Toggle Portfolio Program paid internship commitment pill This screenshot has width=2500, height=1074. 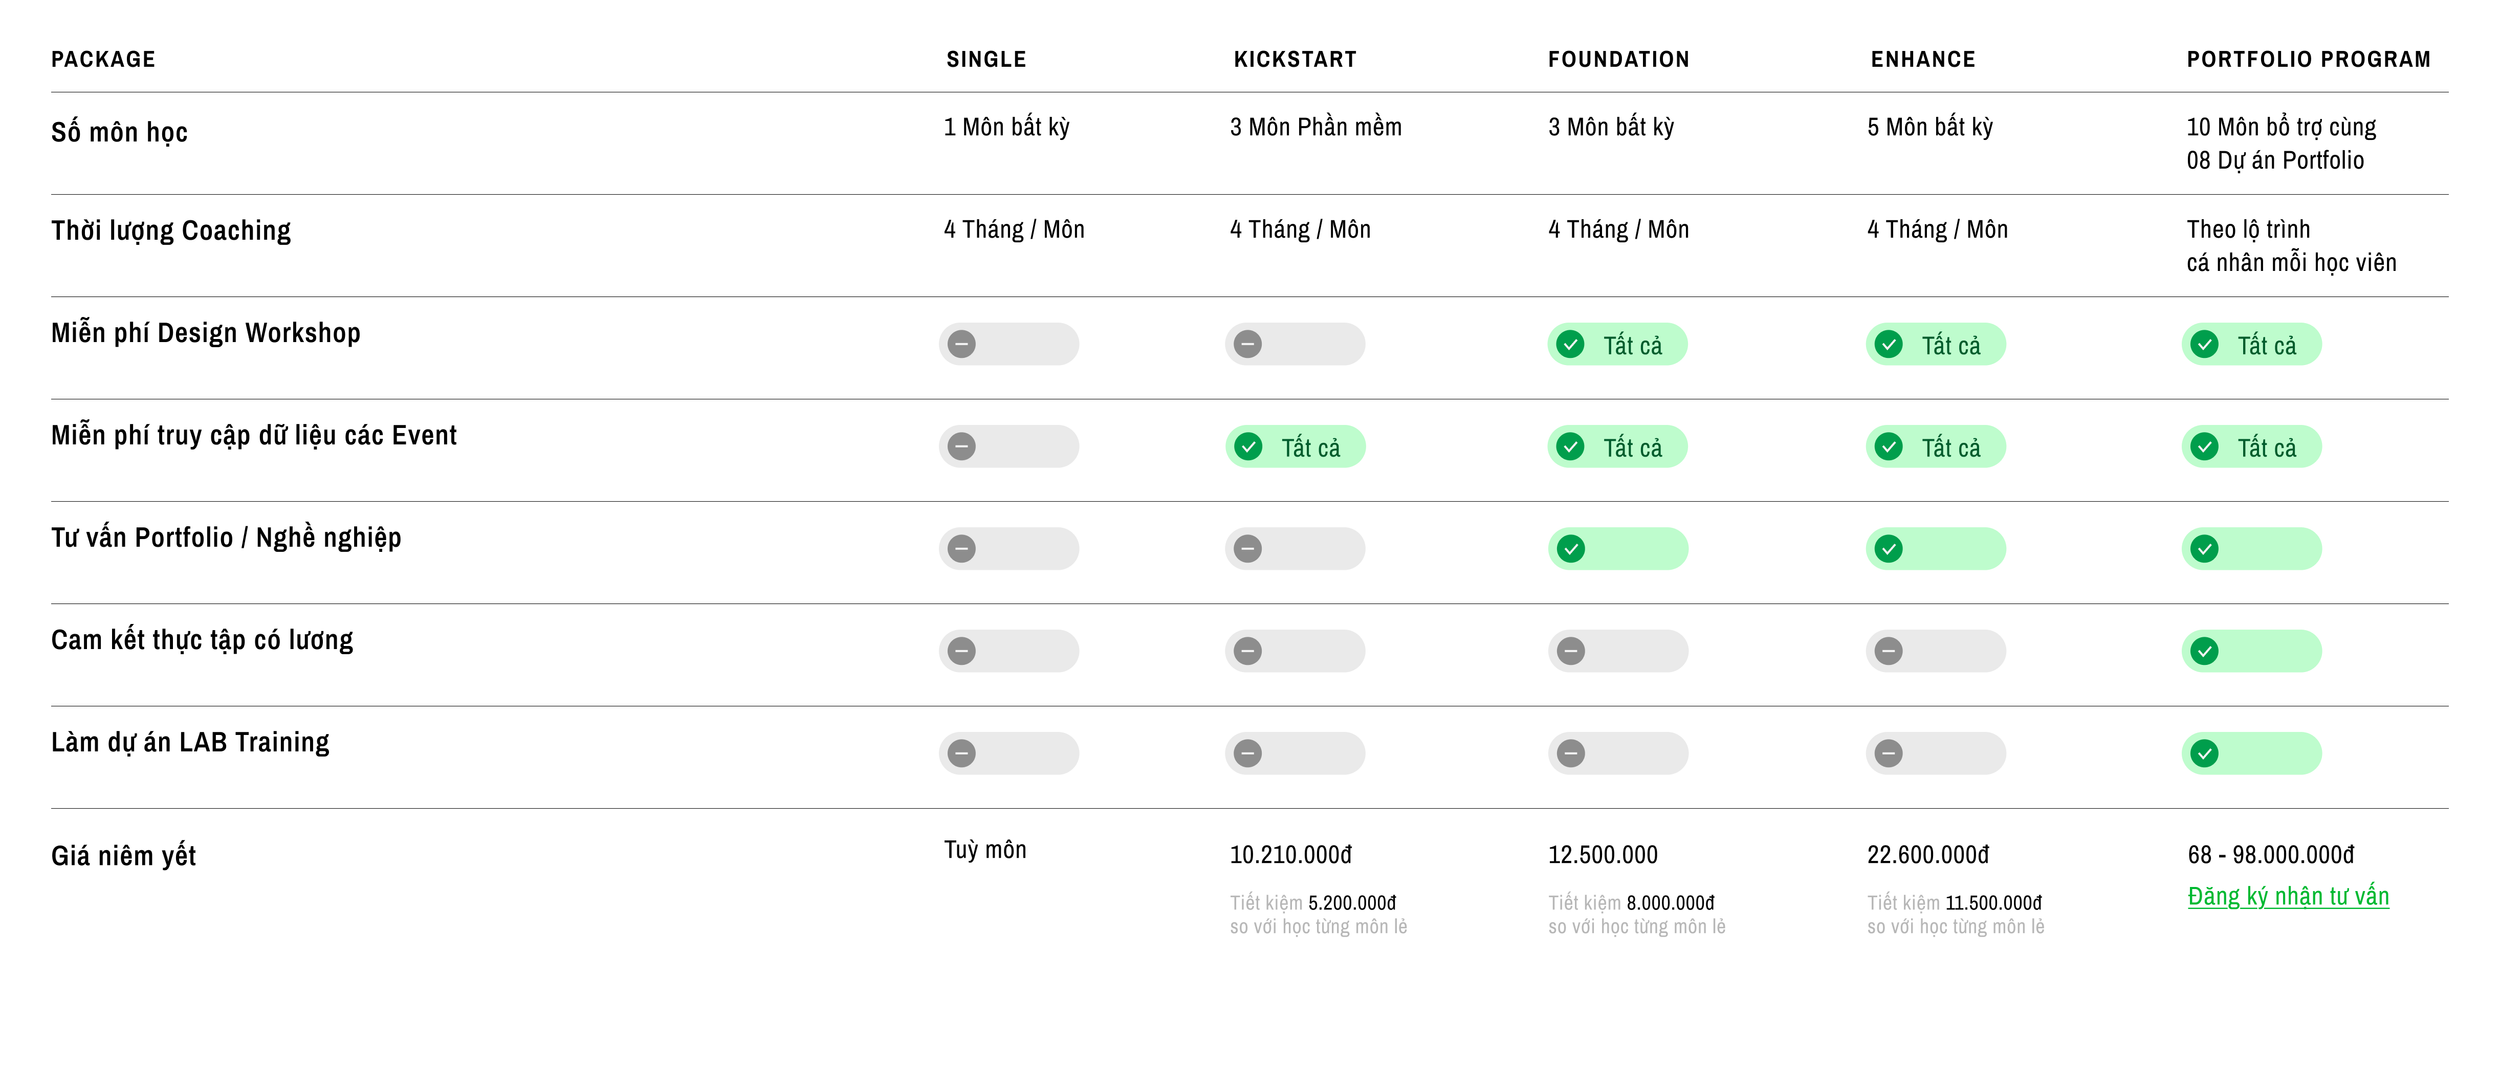coord(2251,651)
